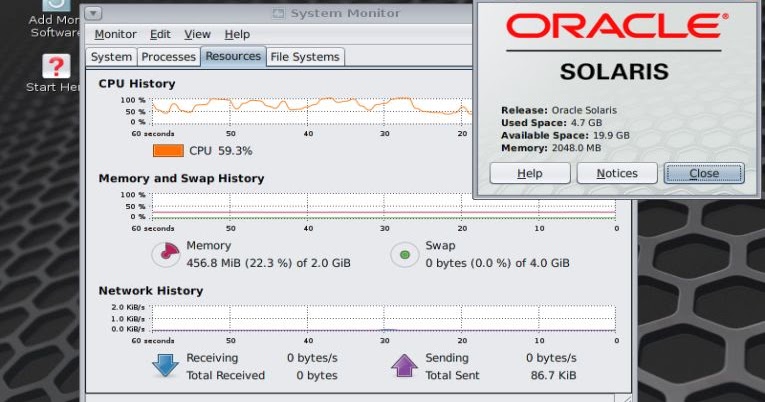
Task: Click the Swap pie chart color icon
Action: coord(404,255)
